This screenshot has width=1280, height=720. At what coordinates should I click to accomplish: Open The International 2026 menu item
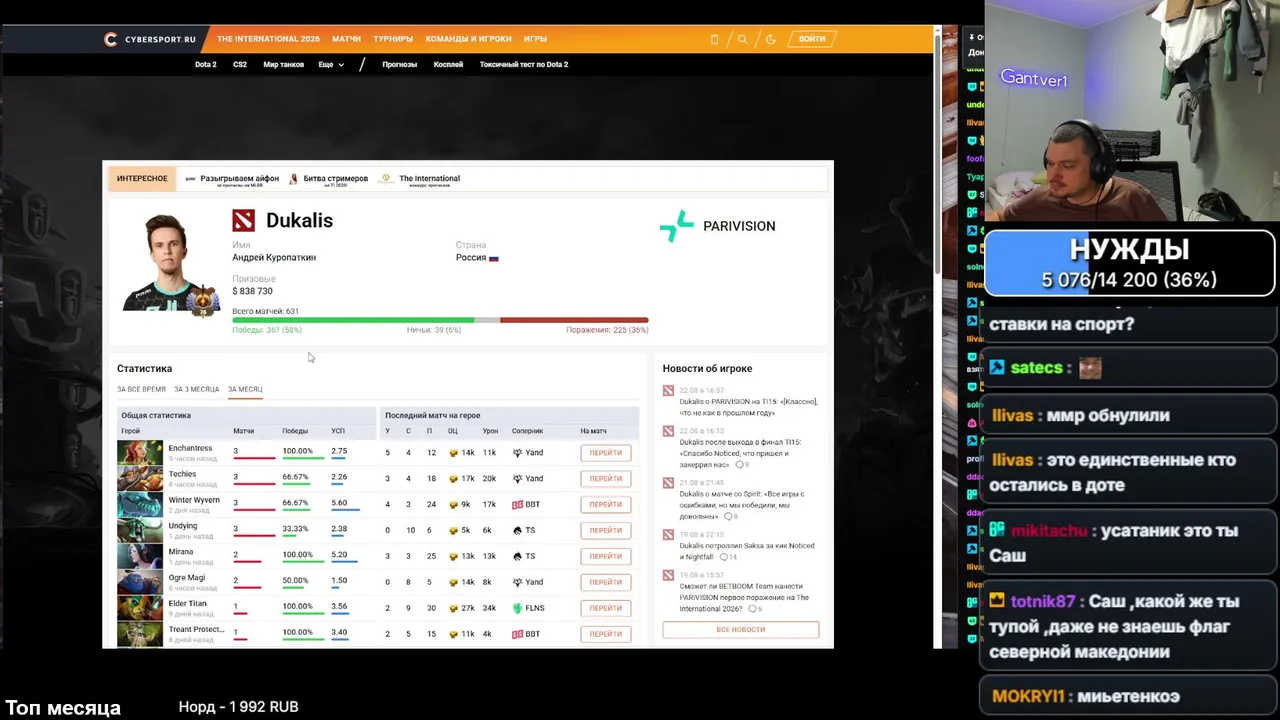[268, 39]
